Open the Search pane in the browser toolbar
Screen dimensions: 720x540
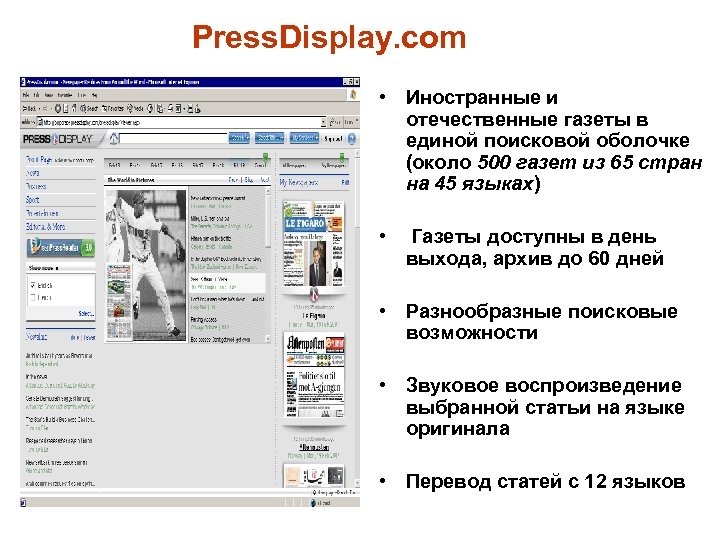point(90,109)
